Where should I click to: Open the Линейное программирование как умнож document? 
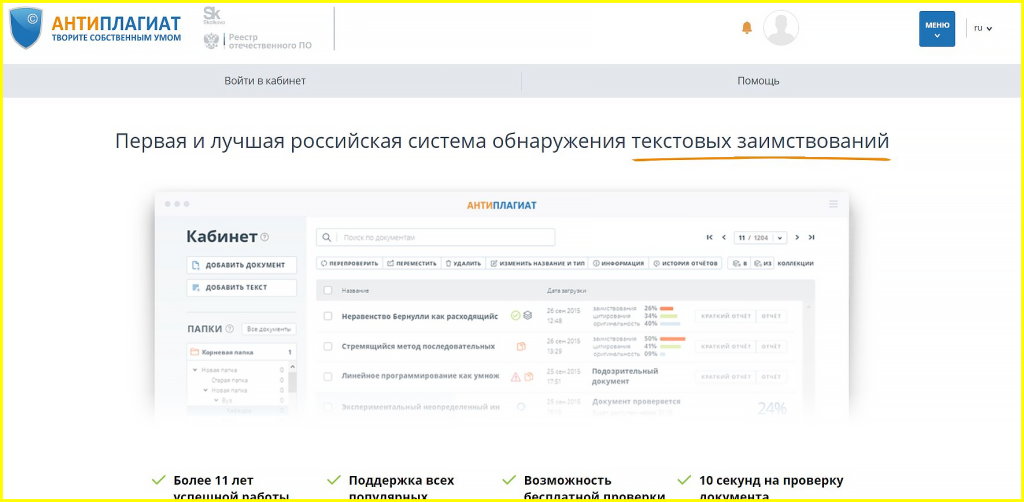[x=421, y=377]
